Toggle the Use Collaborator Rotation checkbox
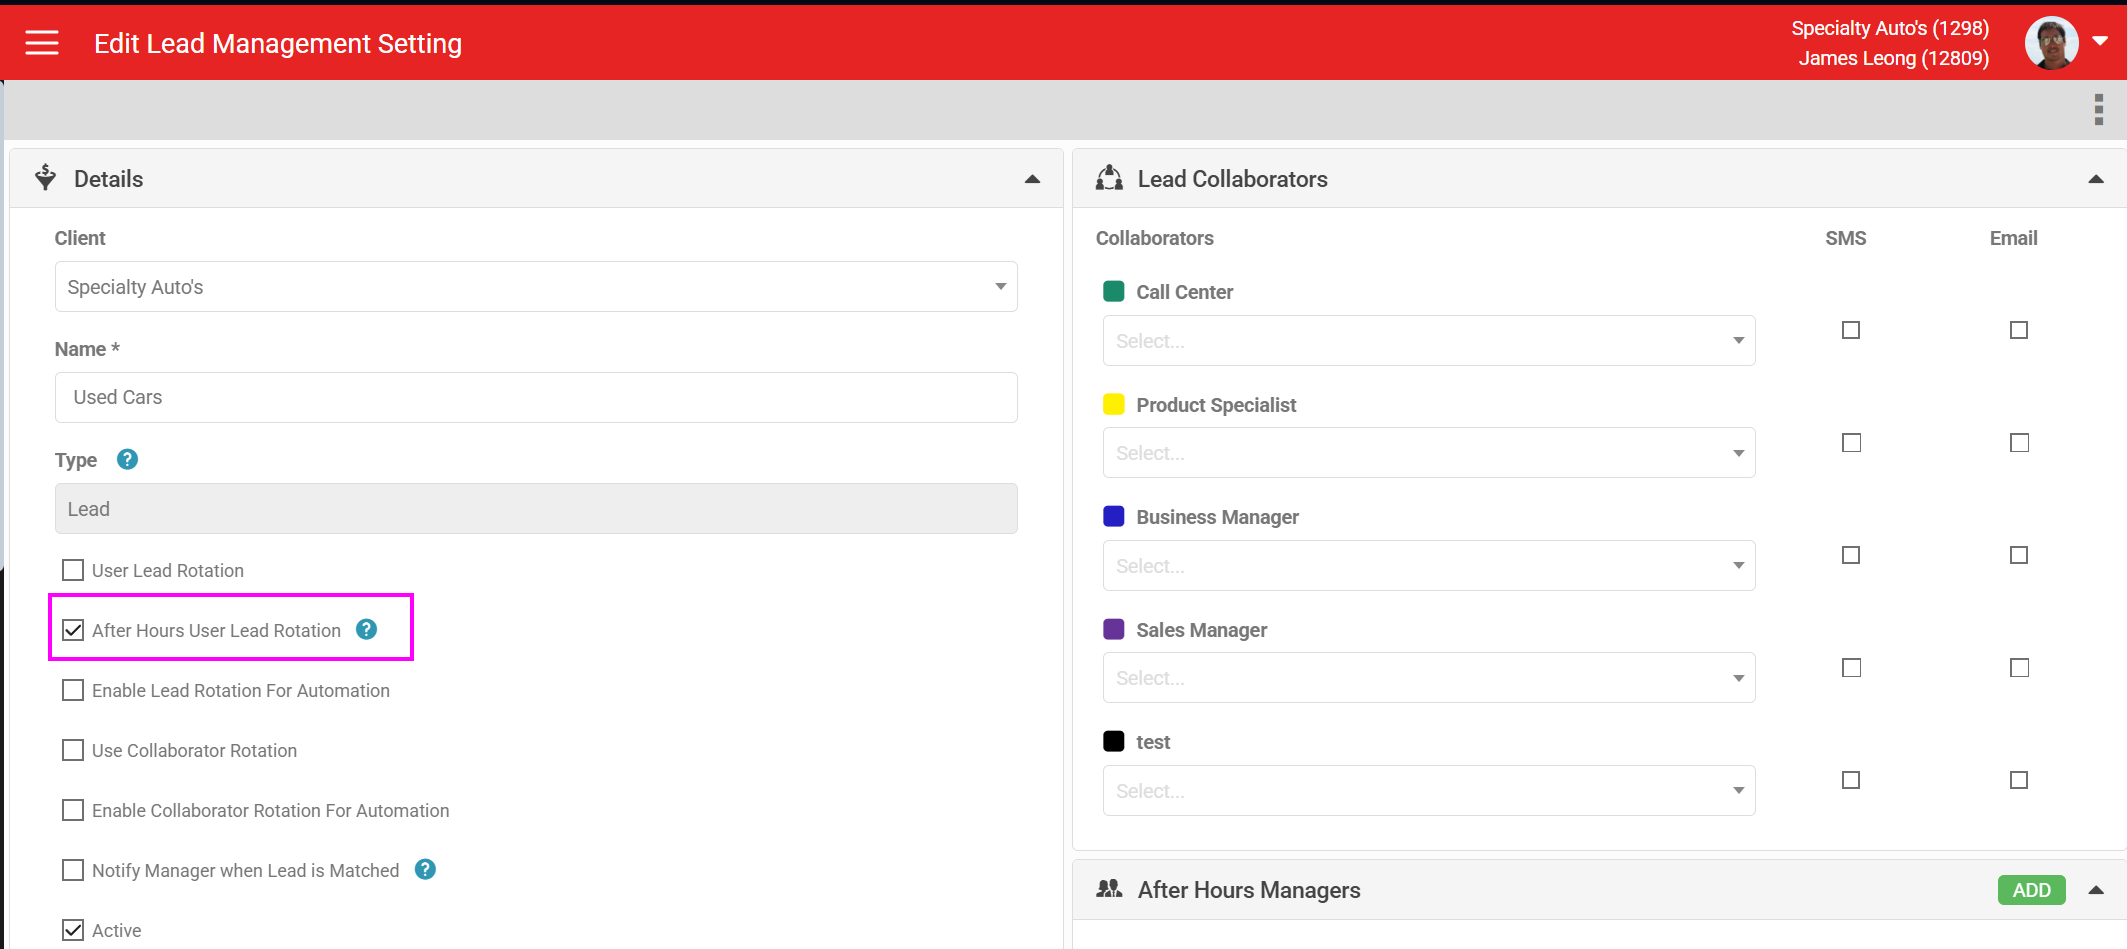This screenshot has height=949, width=2127. 73,750
